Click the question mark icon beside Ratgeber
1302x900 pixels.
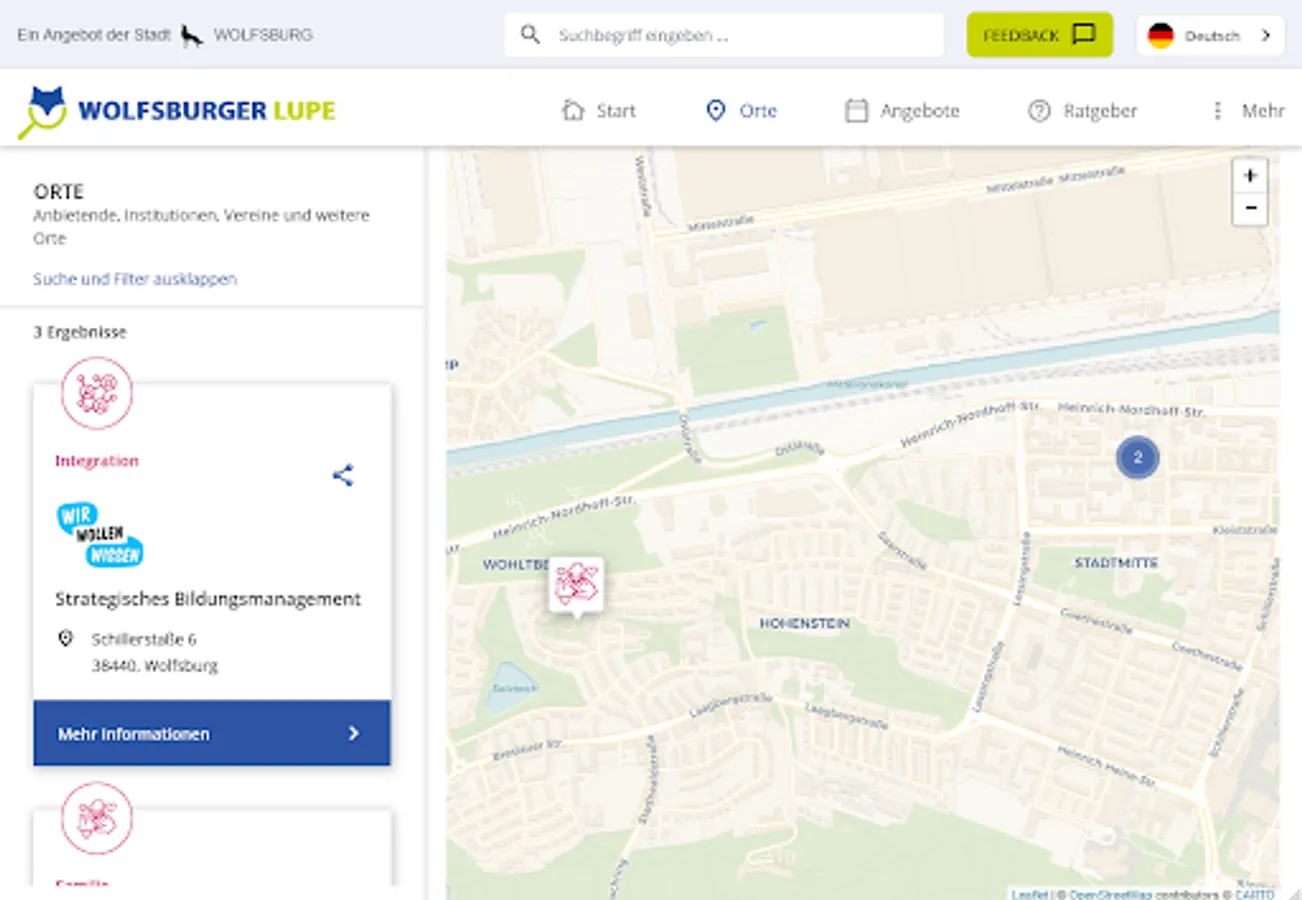(x=1039, y=110)
